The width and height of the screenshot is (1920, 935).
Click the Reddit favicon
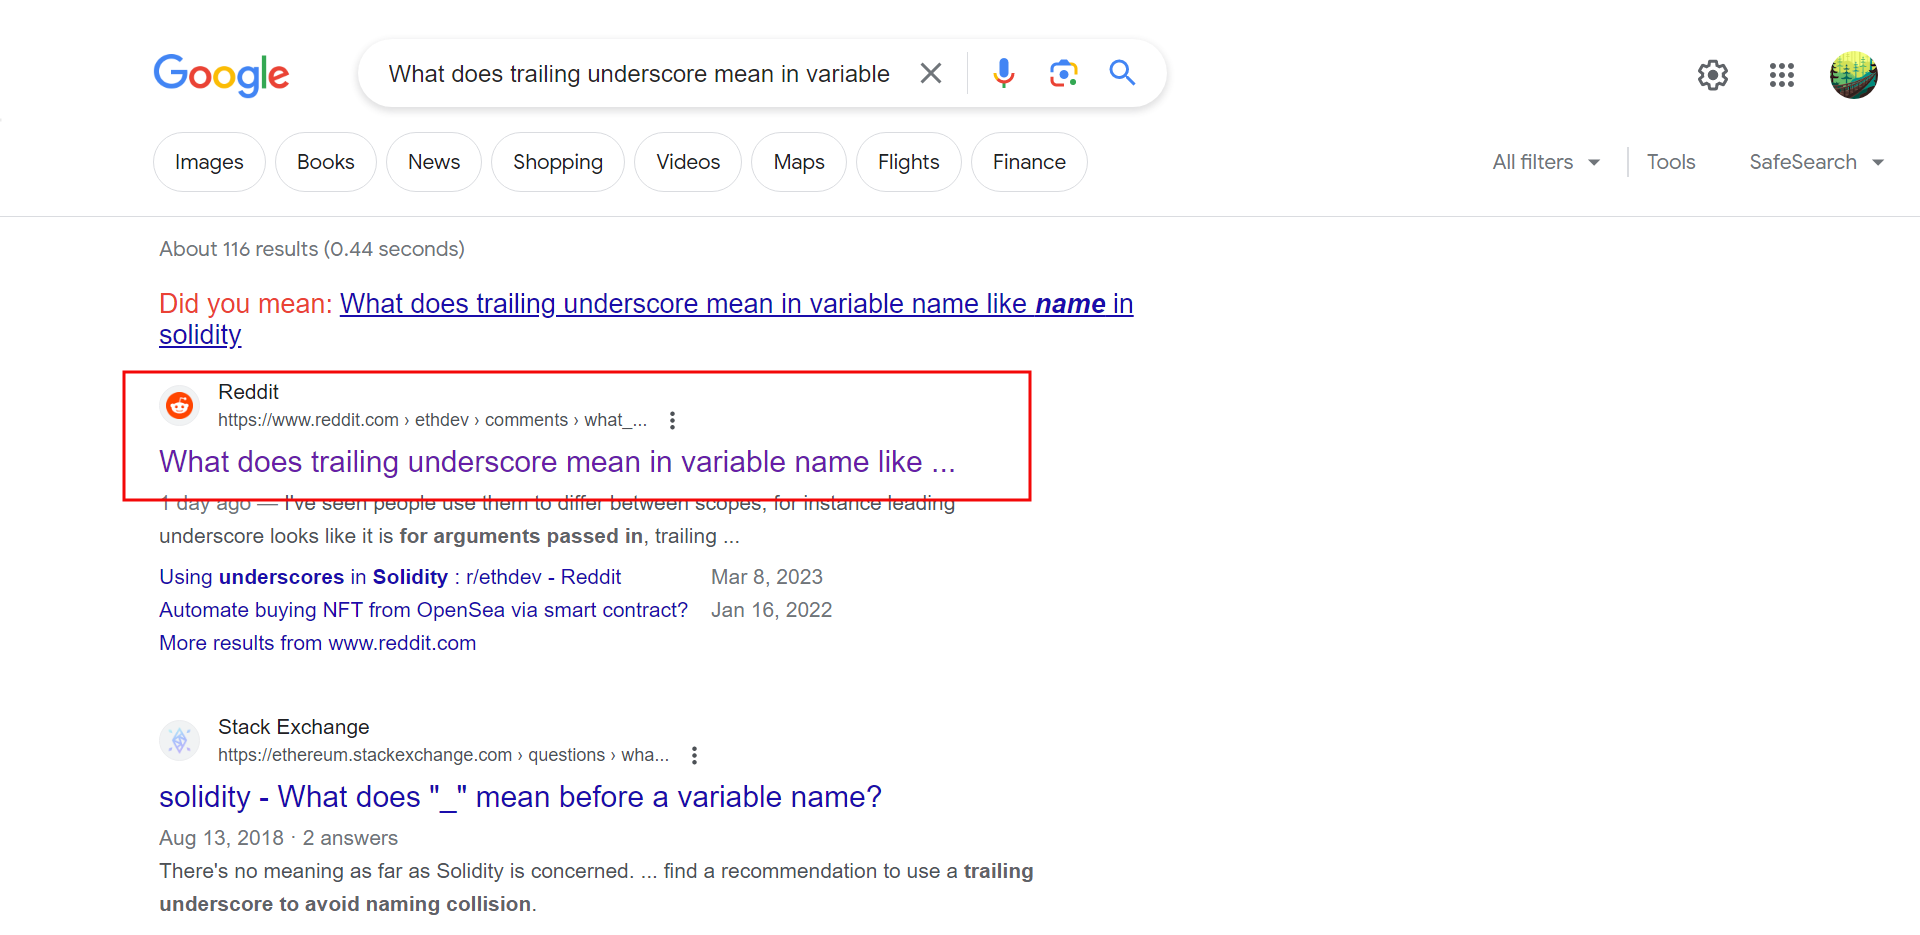179,405
